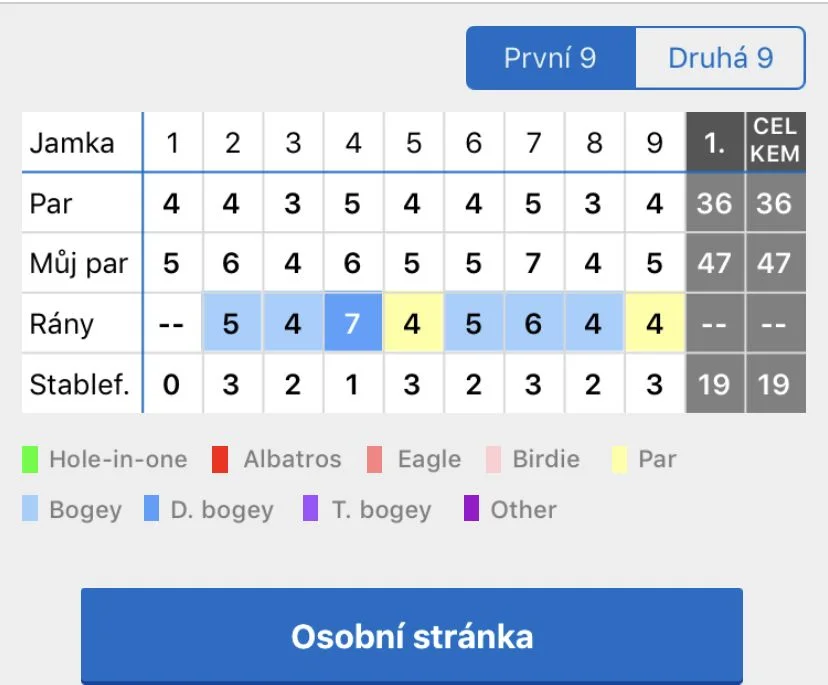Click the red Albatros legend swatch
828x685 pixels.
tap(220, 459)
